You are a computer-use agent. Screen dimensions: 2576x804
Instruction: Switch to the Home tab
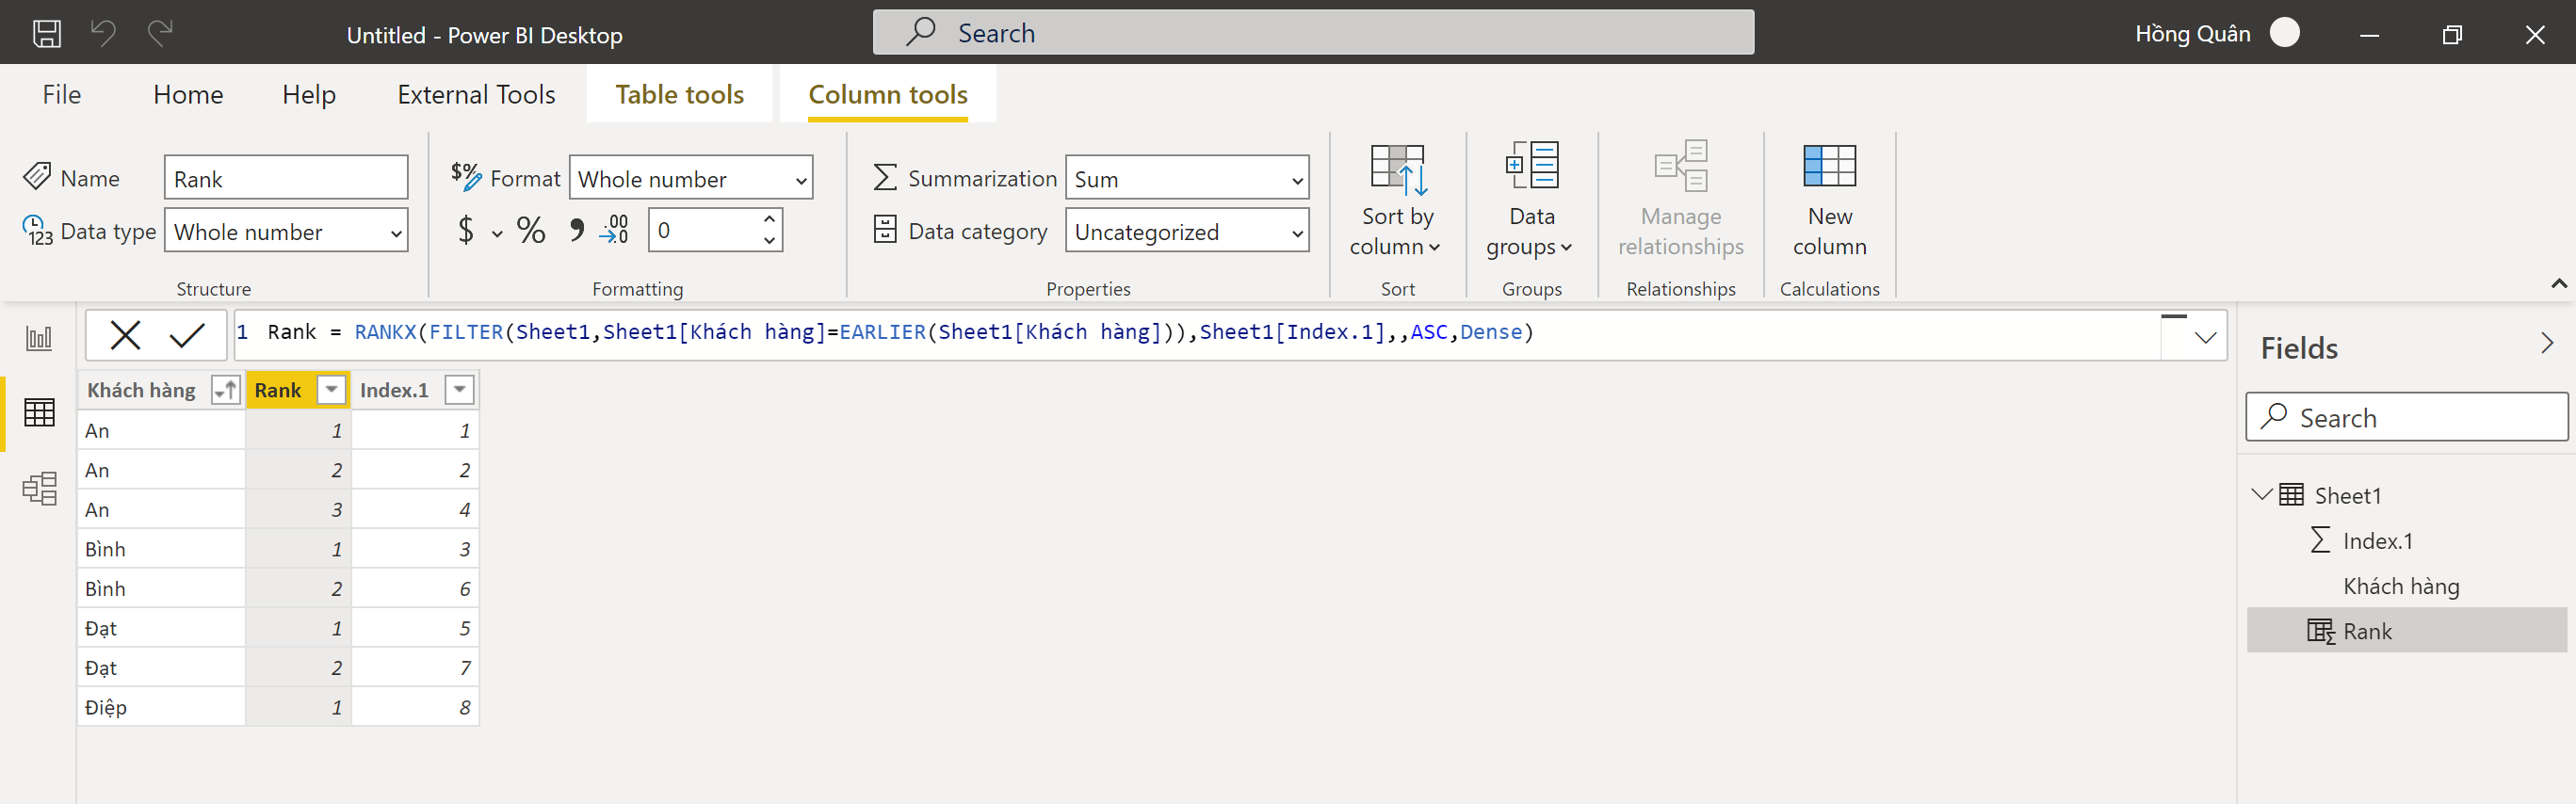point(188,94)
